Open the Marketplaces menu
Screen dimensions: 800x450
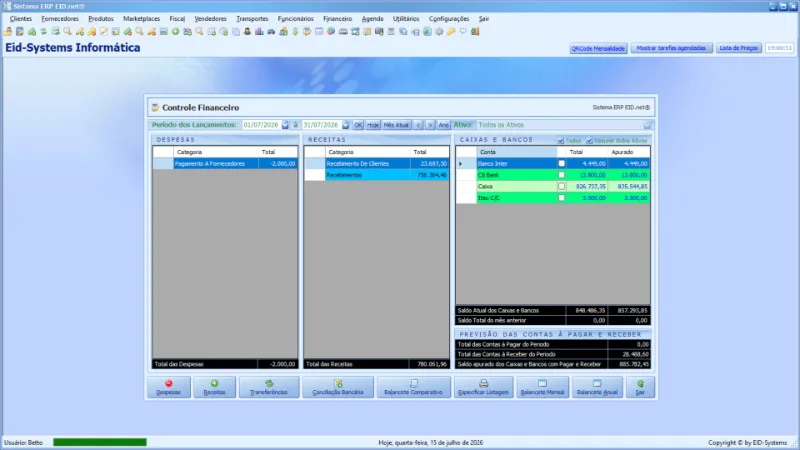[x=141, y=19]
